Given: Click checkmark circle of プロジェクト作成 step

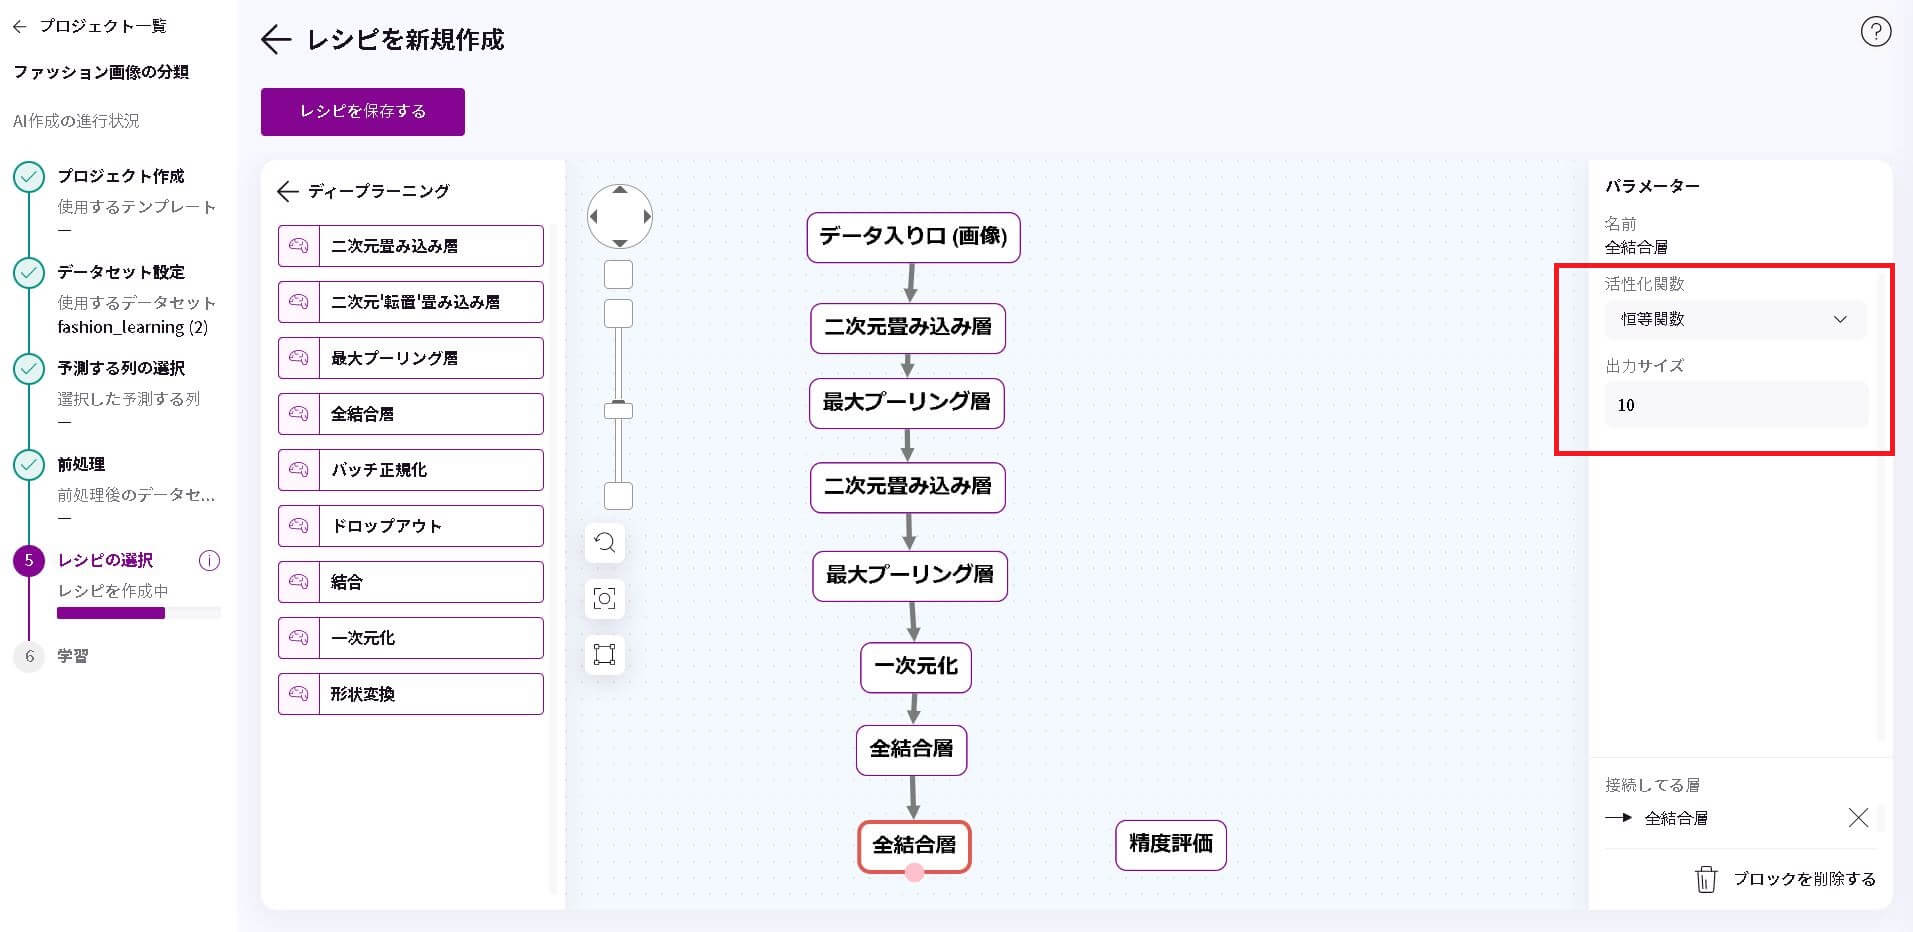Looking at the screenshot, I should [x=29, y=177].
